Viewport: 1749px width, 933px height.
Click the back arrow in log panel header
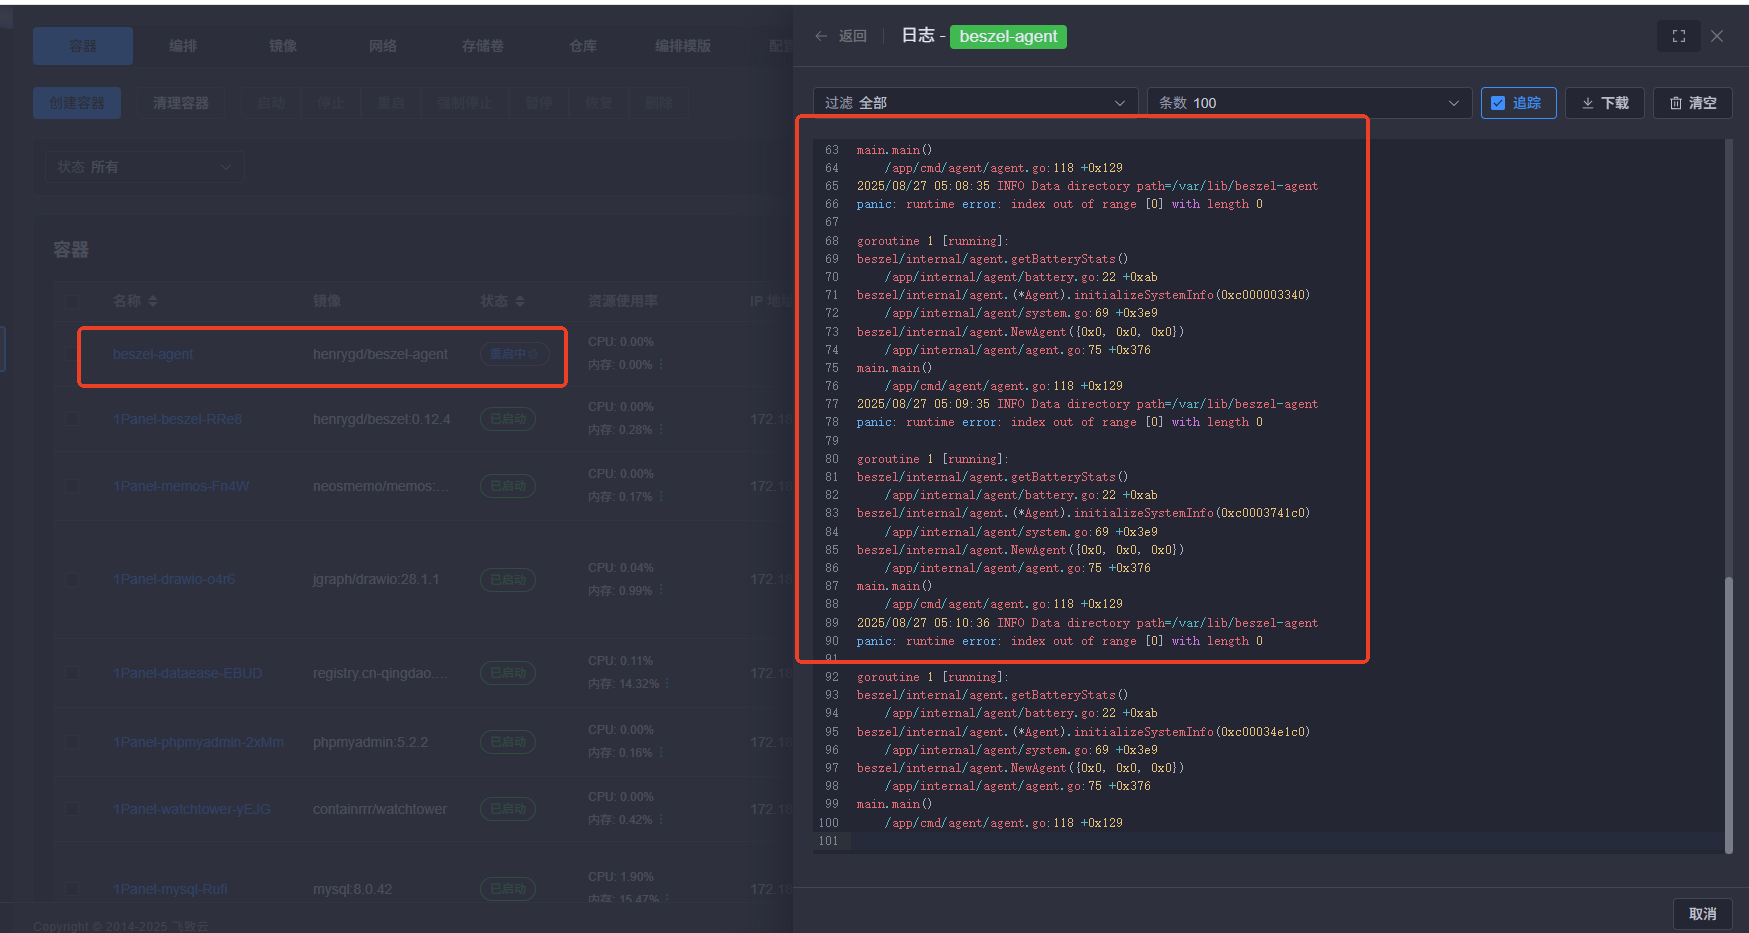(821, 36)
